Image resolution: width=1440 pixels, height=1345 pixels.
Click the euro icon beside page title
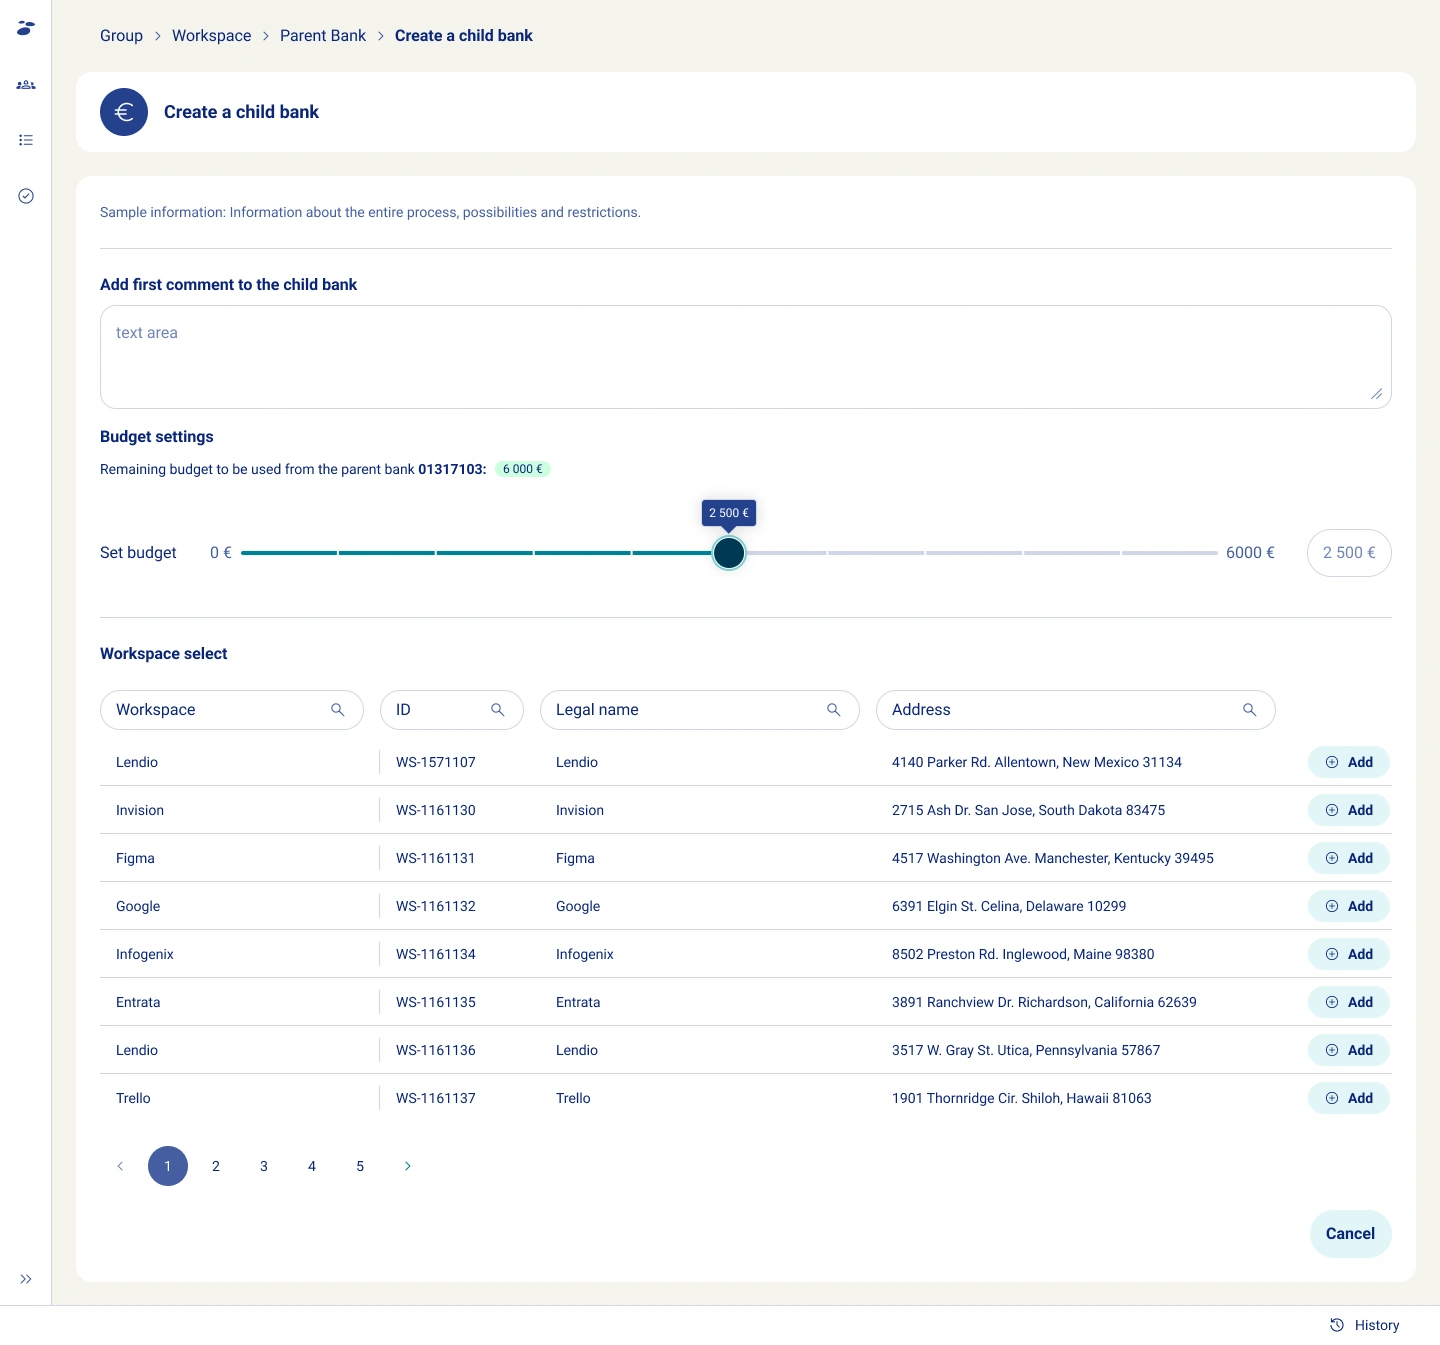[124, 112]
